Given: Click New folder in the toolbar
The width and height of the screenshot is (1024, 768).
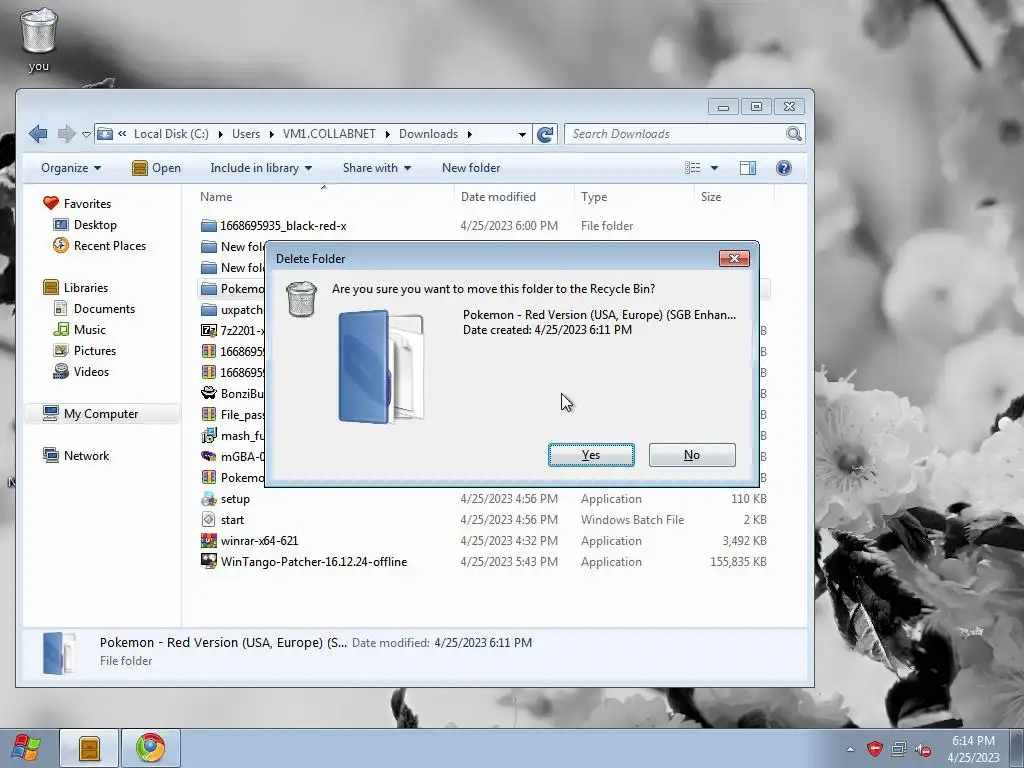Looking at the screenshot, I should (471, 168).
